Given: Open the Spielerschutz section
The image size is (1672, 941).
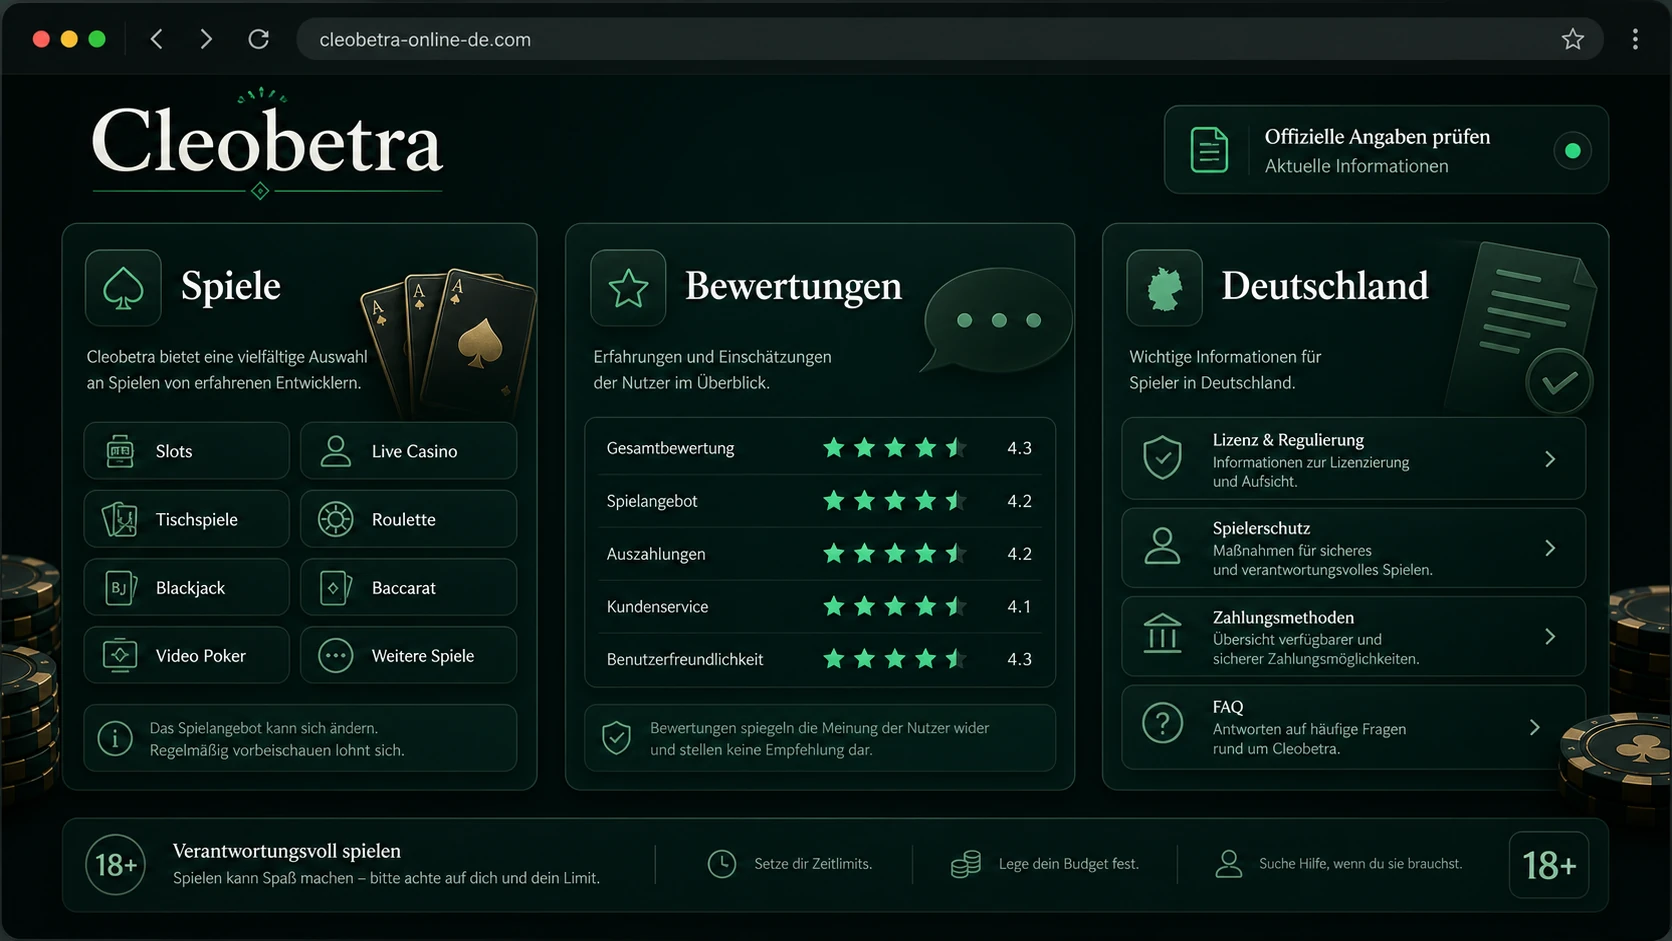Looking at the screenshot, I should coord(1353,548).
